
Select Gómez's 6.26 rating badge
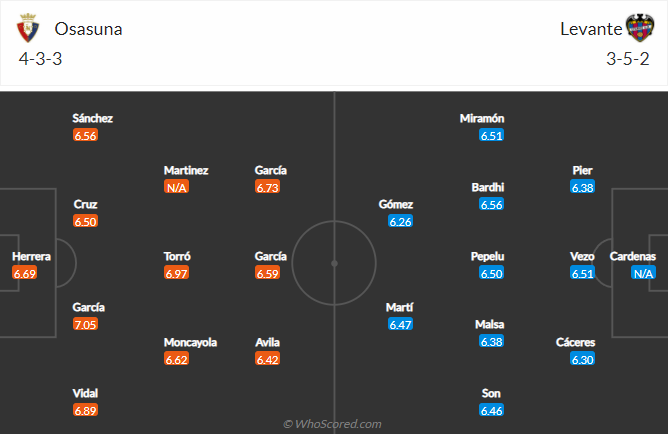pyautogui.click(x=400, y=221)
